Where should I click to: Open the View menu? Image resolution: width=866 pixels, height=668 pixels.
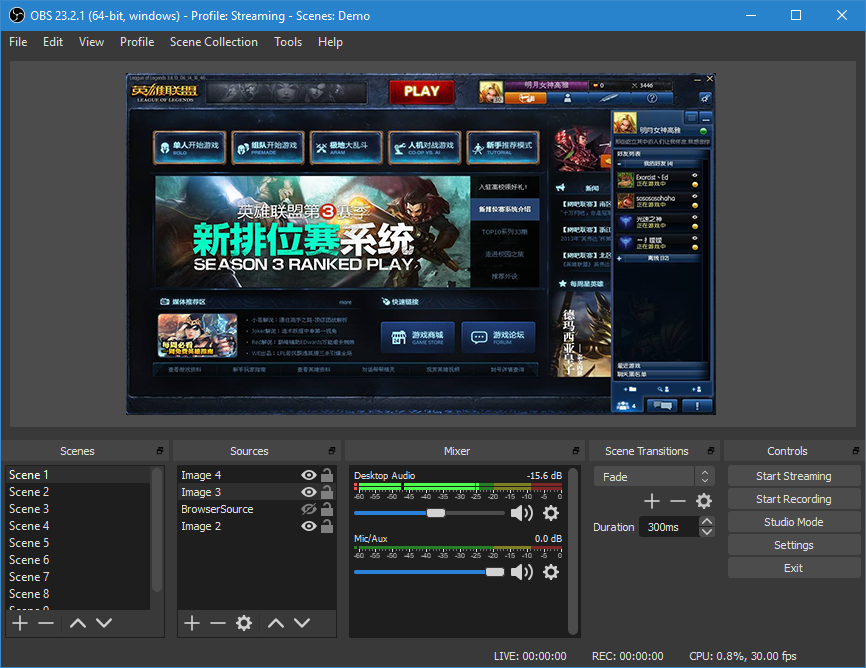click(91, 42)
